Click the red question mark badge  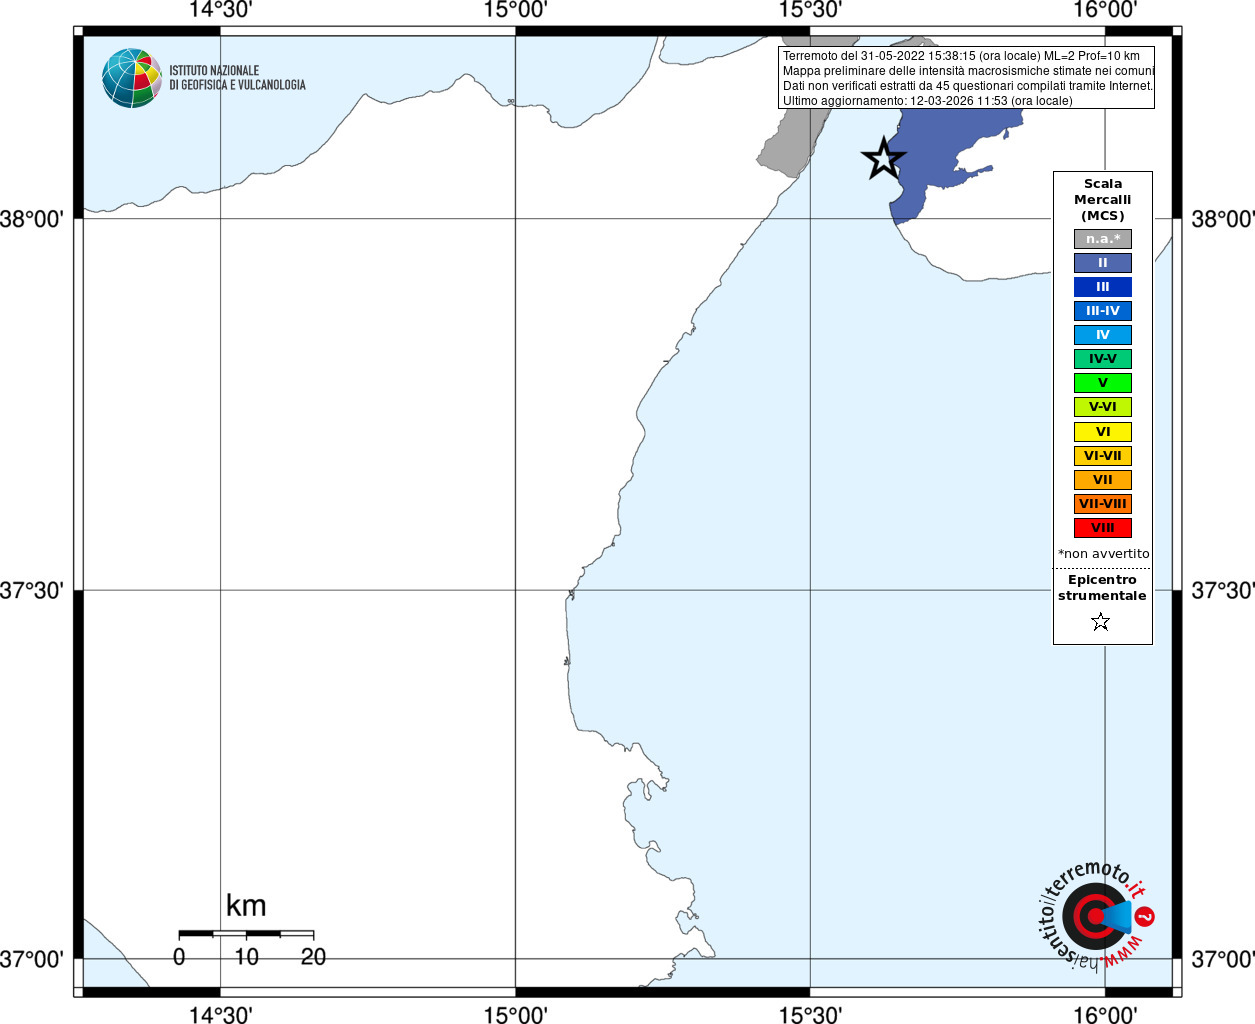(1145, 916)
